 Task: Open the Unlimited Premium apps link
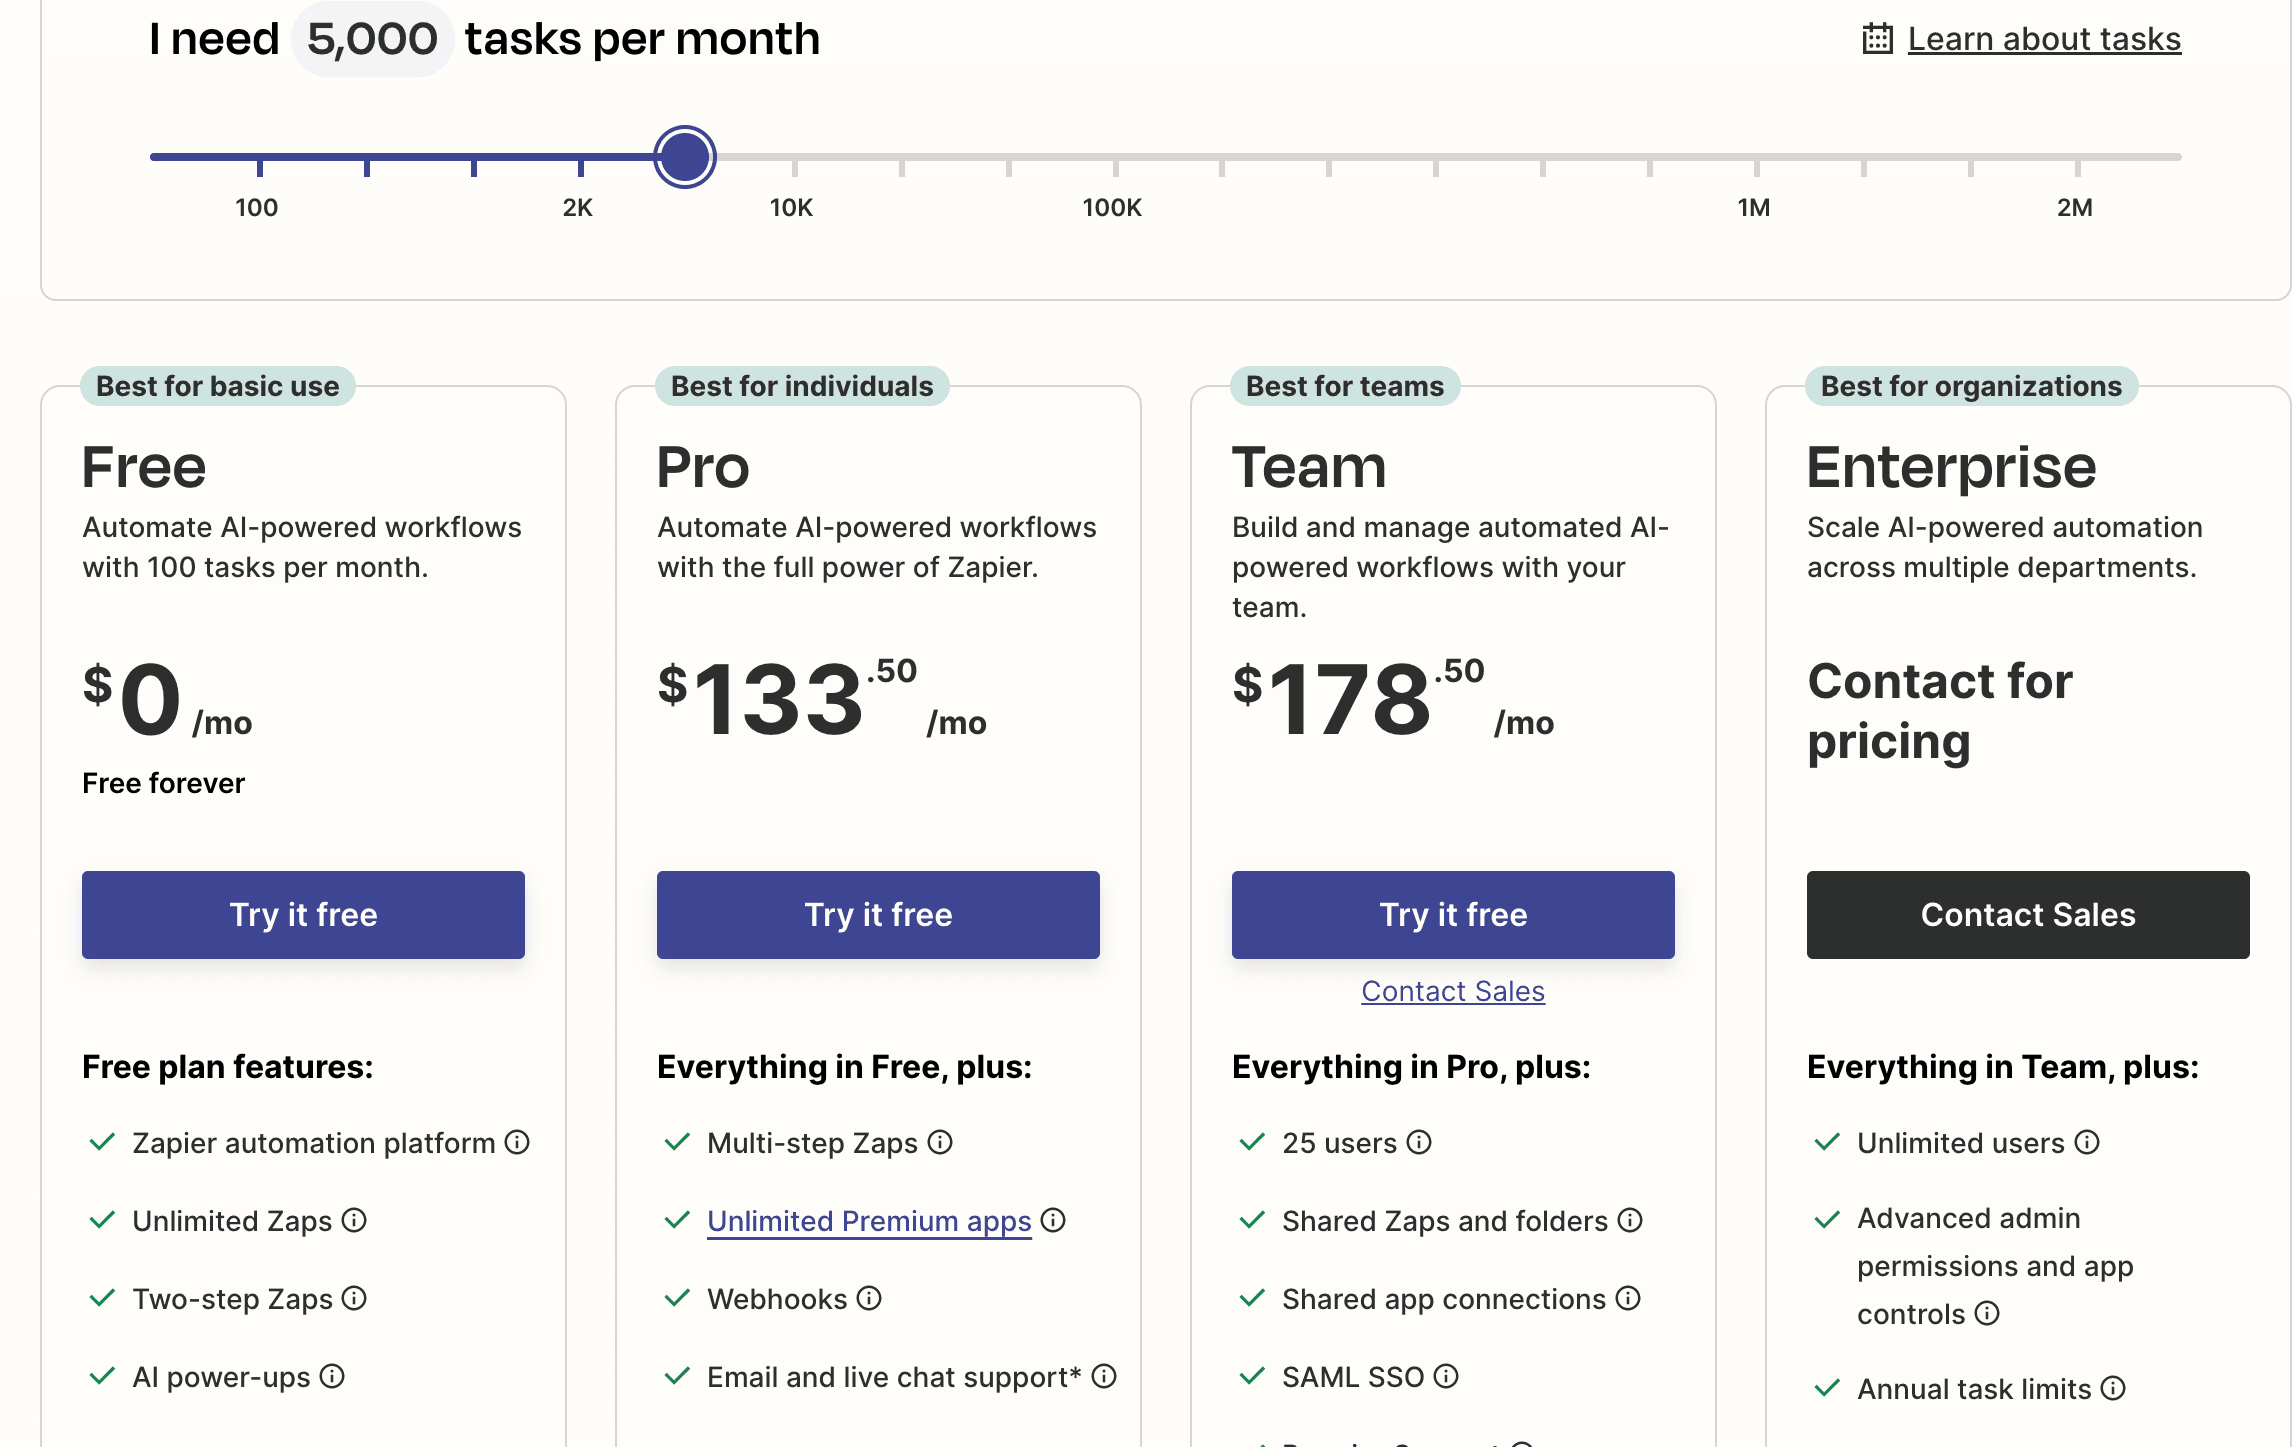pyautogui.click(x=869, y=1221)
